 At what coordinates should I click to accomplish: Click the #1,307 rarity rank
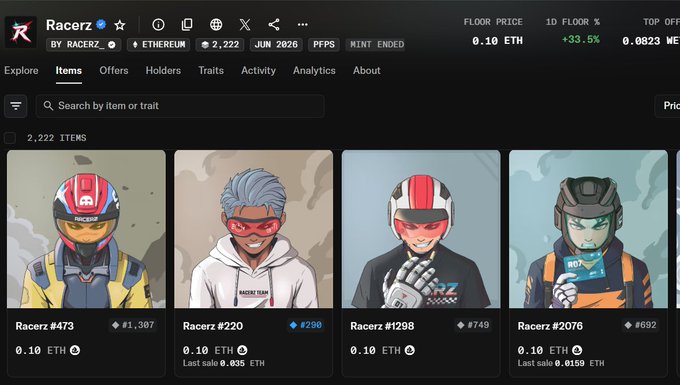(x=138, y=325)
